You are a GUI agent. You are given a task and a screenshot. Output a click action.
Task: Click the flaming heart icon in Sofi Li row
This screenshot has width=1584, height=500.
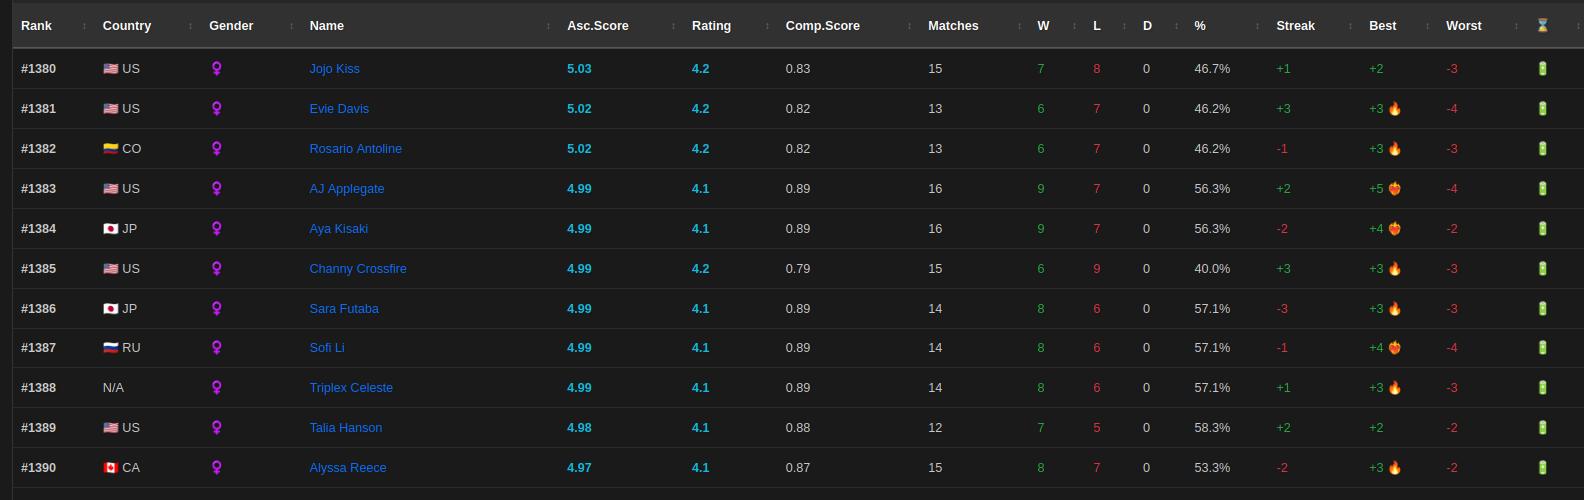point(1395,348)
